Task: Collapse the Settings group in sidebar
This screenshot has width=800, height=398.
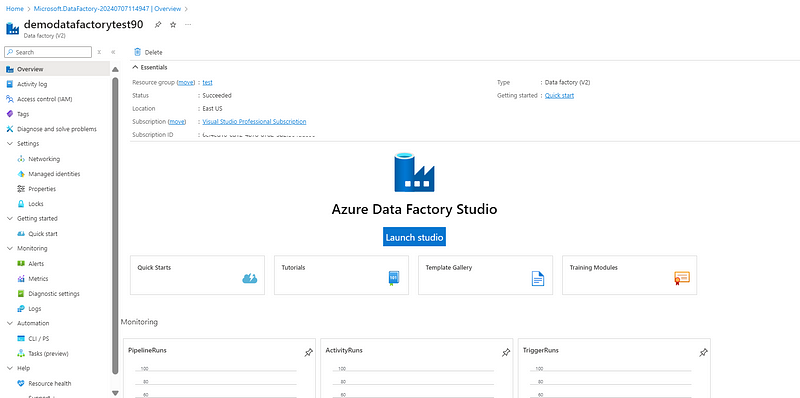Action: point(10,144)
